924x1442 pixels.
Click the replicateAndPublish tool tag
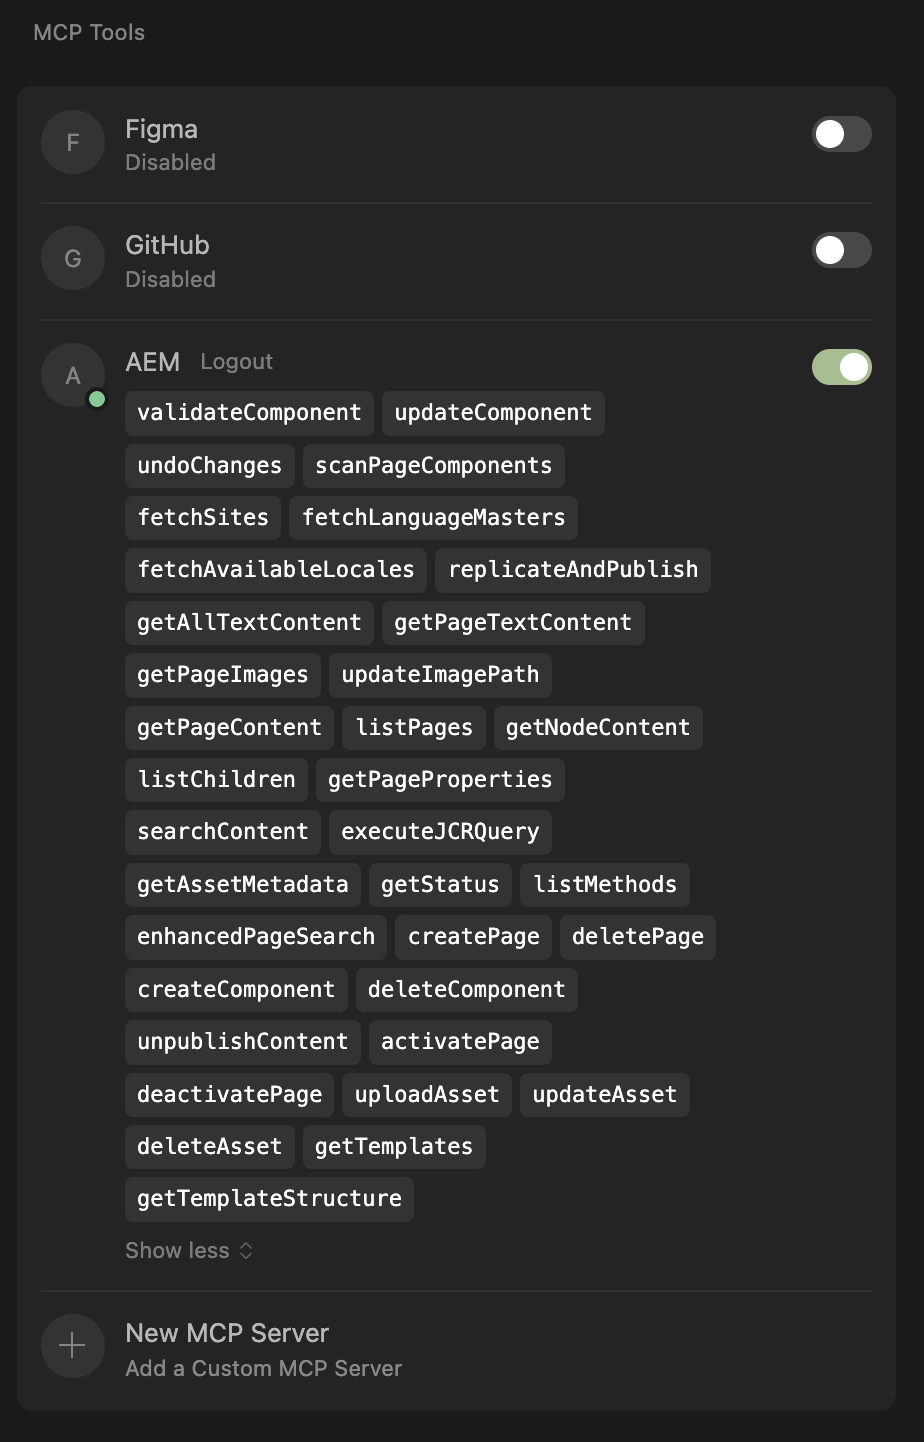[x=573, y=570]
